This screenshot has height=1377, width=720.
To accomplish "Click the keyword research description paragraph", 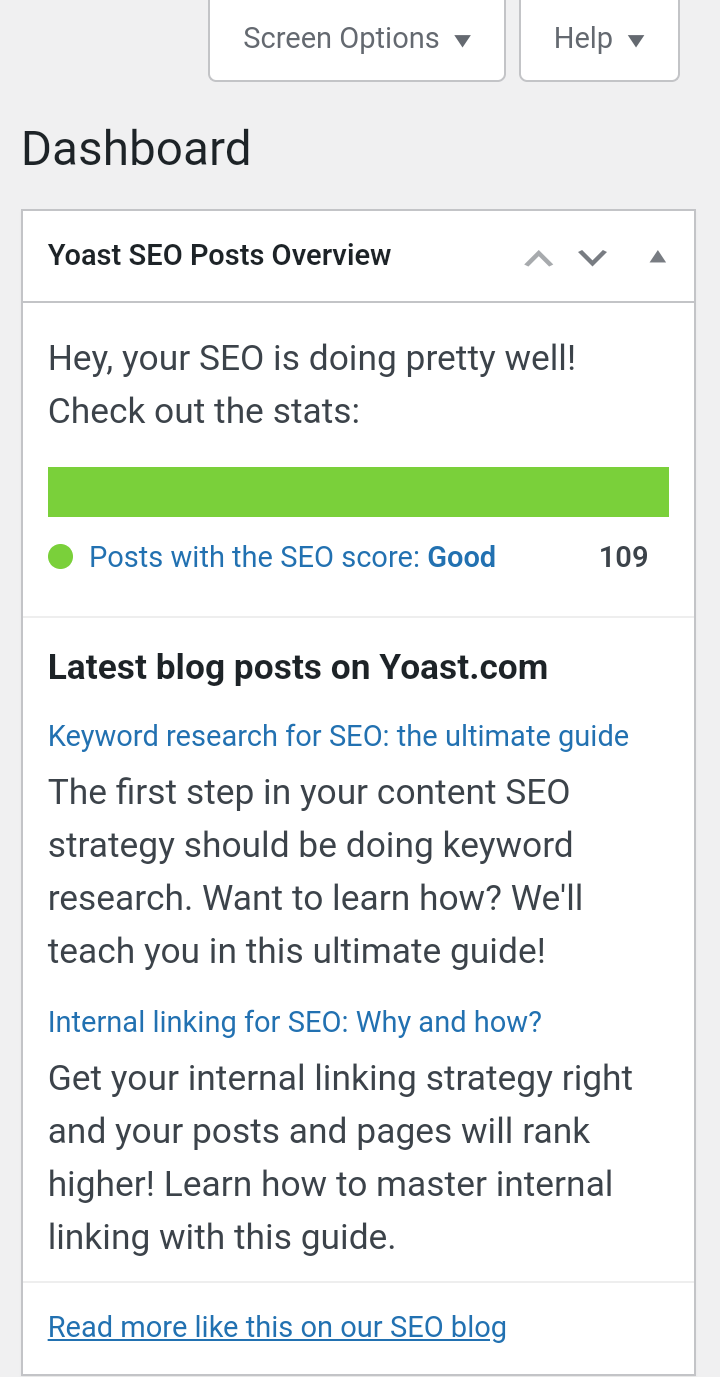I will [315, 871].
